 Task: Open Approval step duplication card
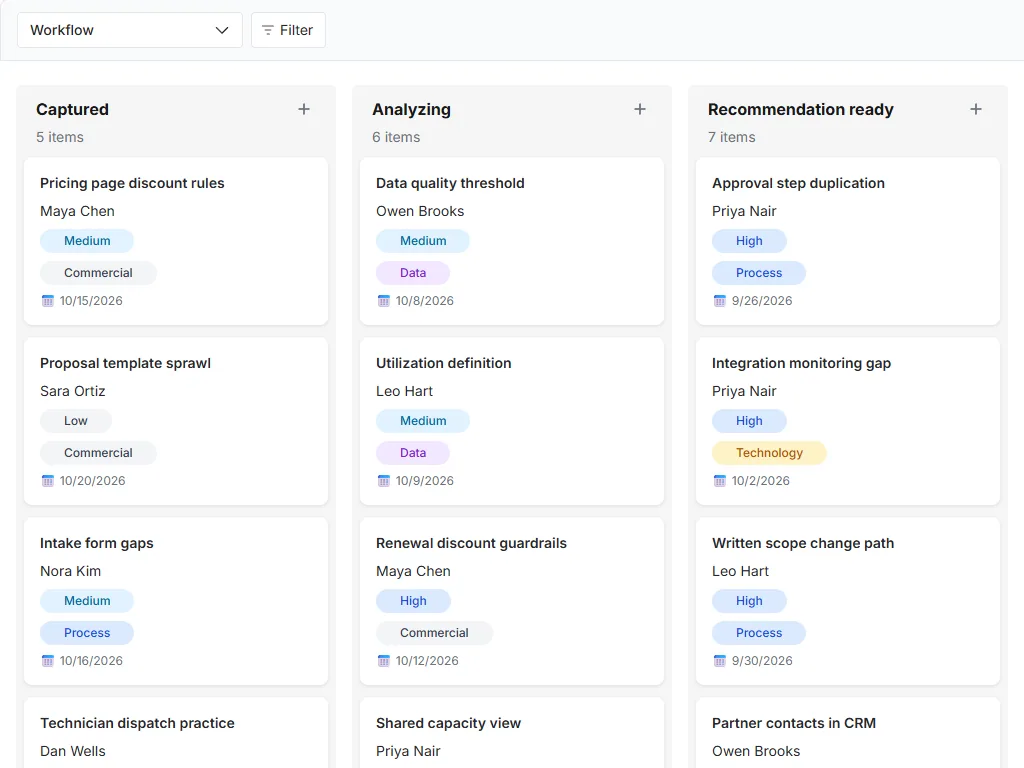(x=848, y=241)
